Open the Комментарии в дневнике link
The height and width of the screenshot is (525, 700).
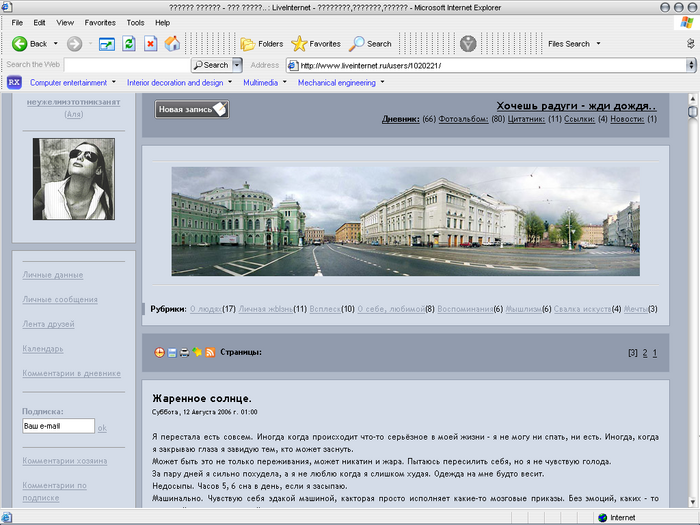coord(71,373)
